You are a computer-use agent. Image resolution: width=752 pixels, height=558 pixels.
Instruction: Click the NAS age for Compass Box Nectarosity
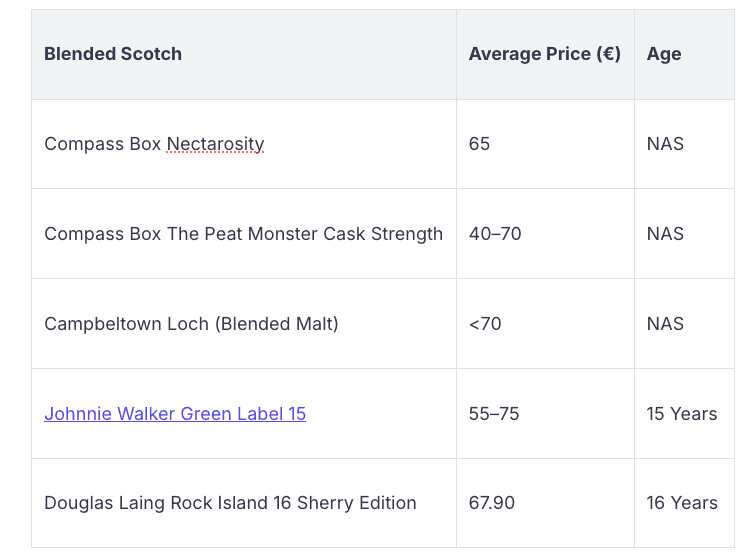(x=665, y=144)
